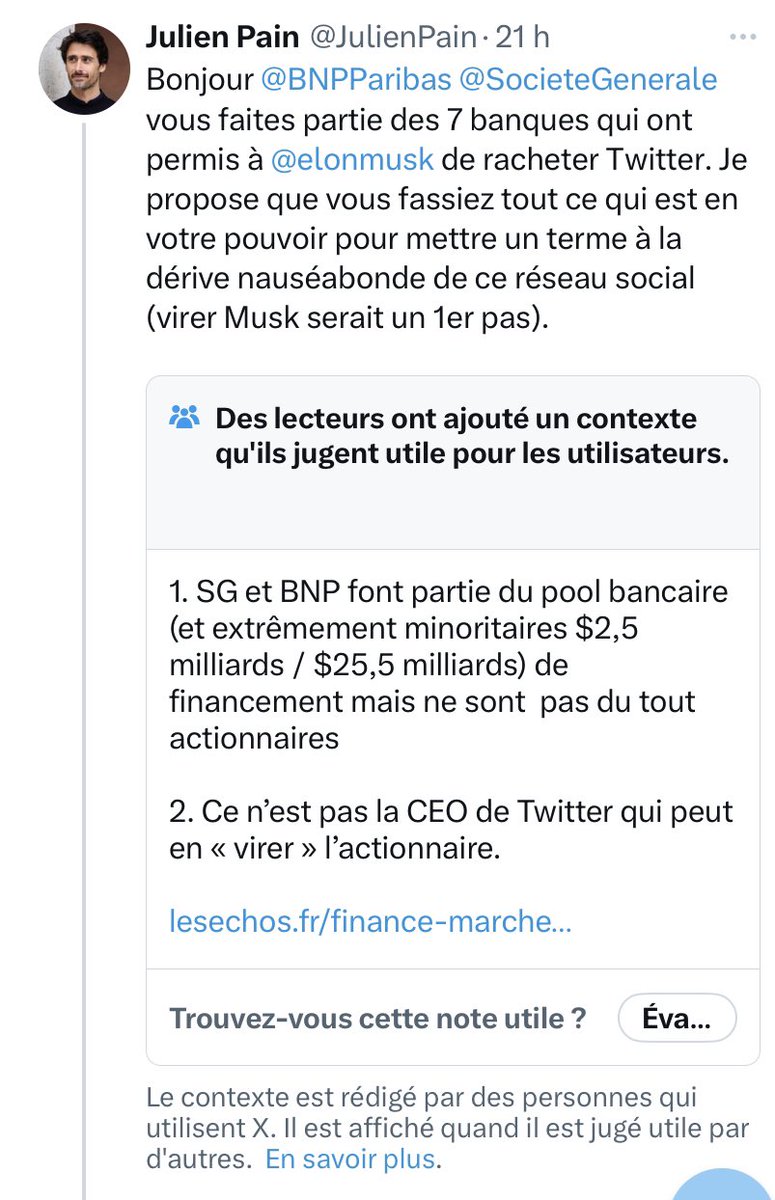Select the note's first point about SG et BNP
Screen dimensions: 775x1200
tap(432, 664)
